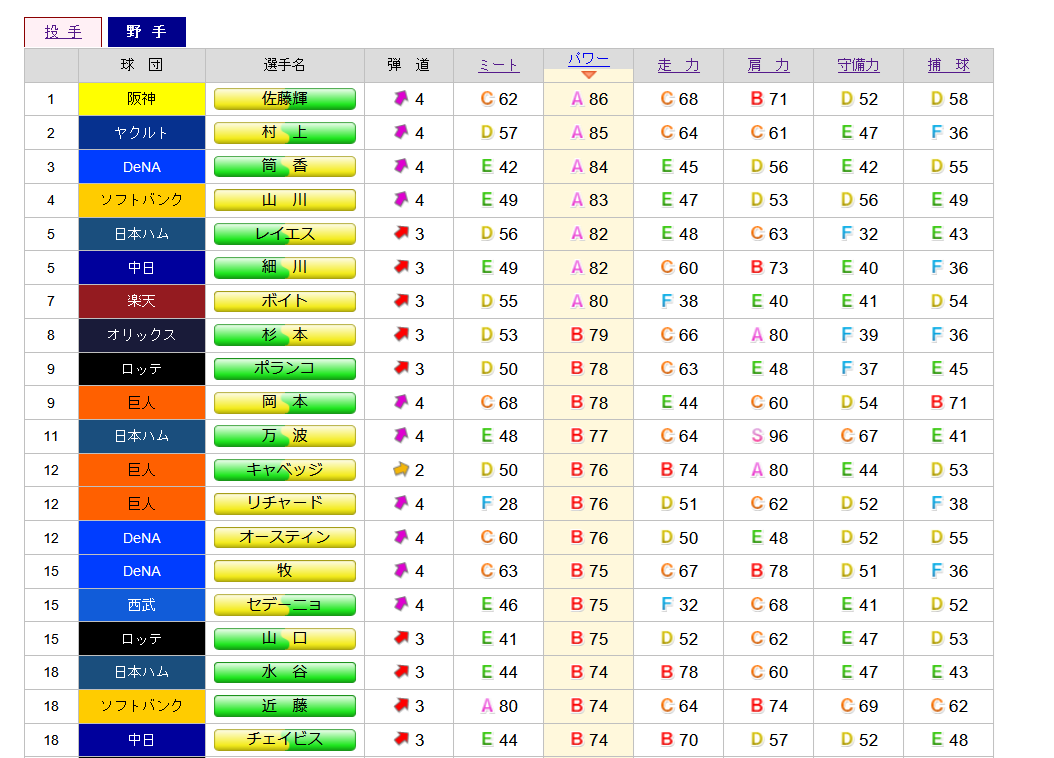Sort players by 守備力
The width and height of the screenshot is (1054, 758).
click(858, 65)
